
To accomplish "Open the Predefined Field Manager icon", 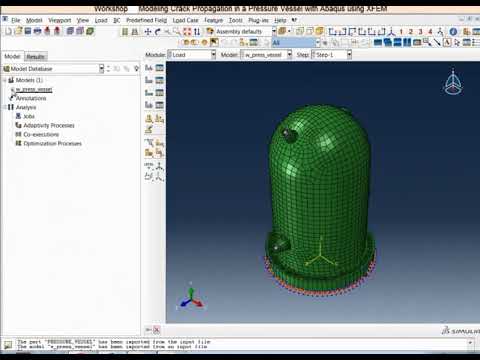I will pos(160,93).
